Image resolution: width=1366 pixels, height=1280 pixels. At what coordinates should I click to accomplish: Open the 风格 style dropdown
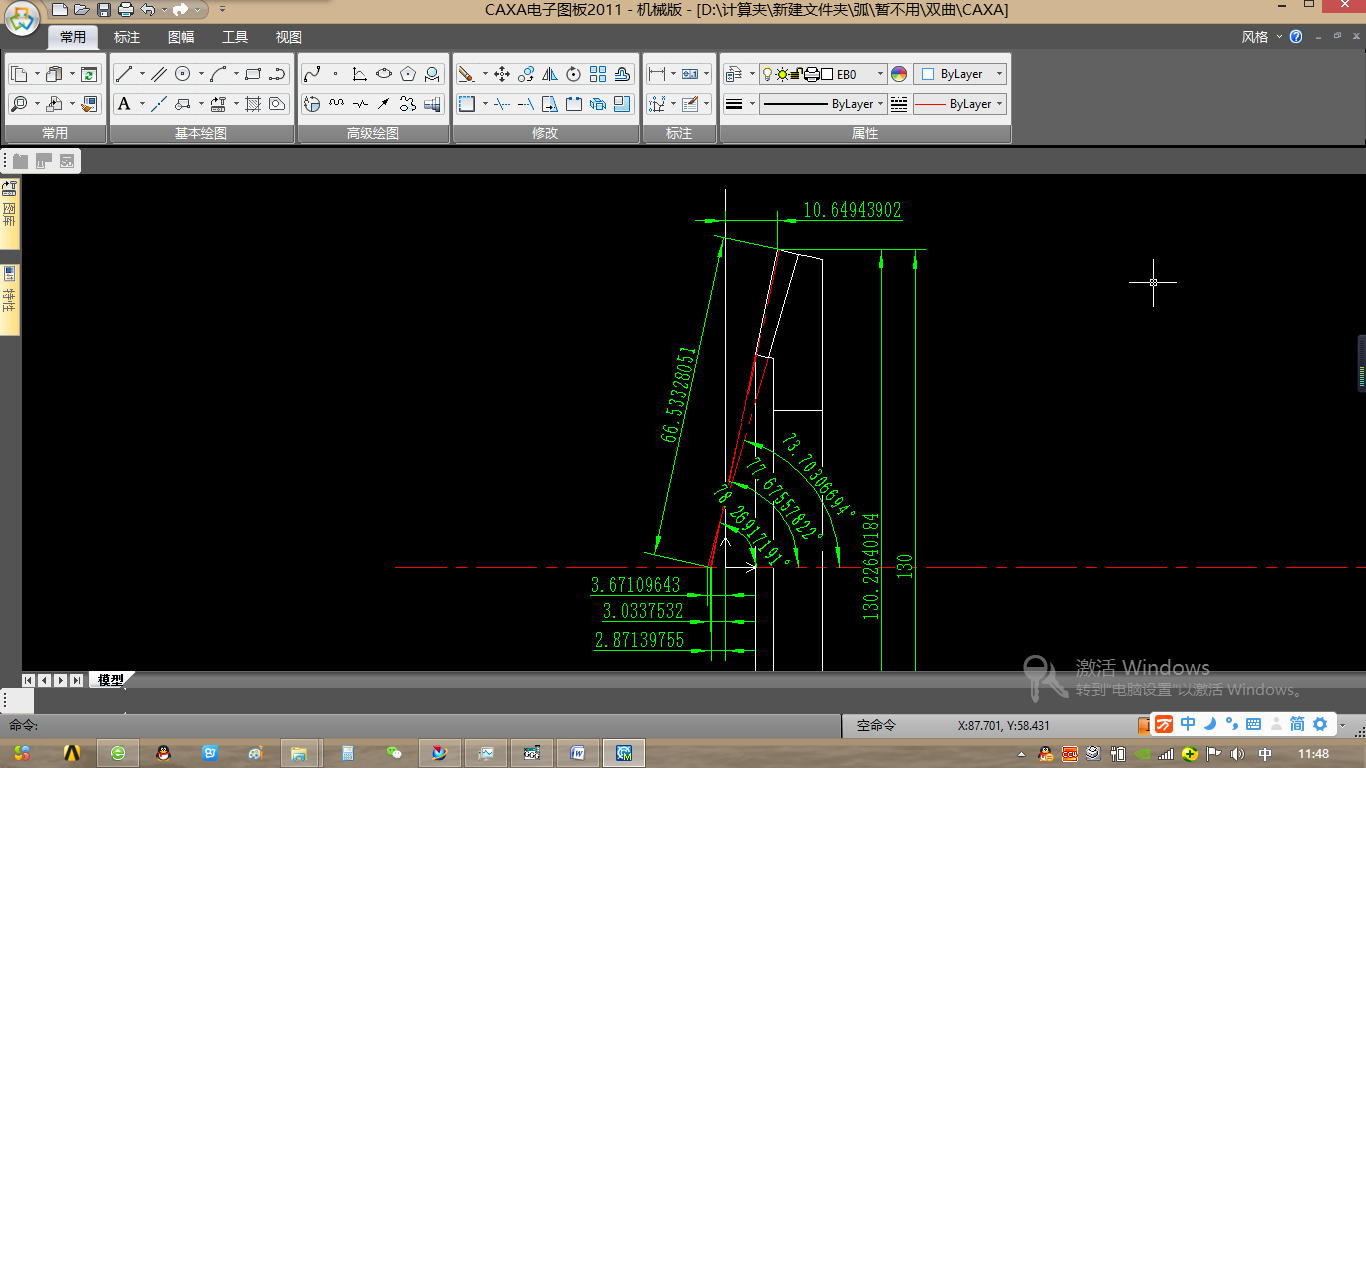coord(1261,37)
